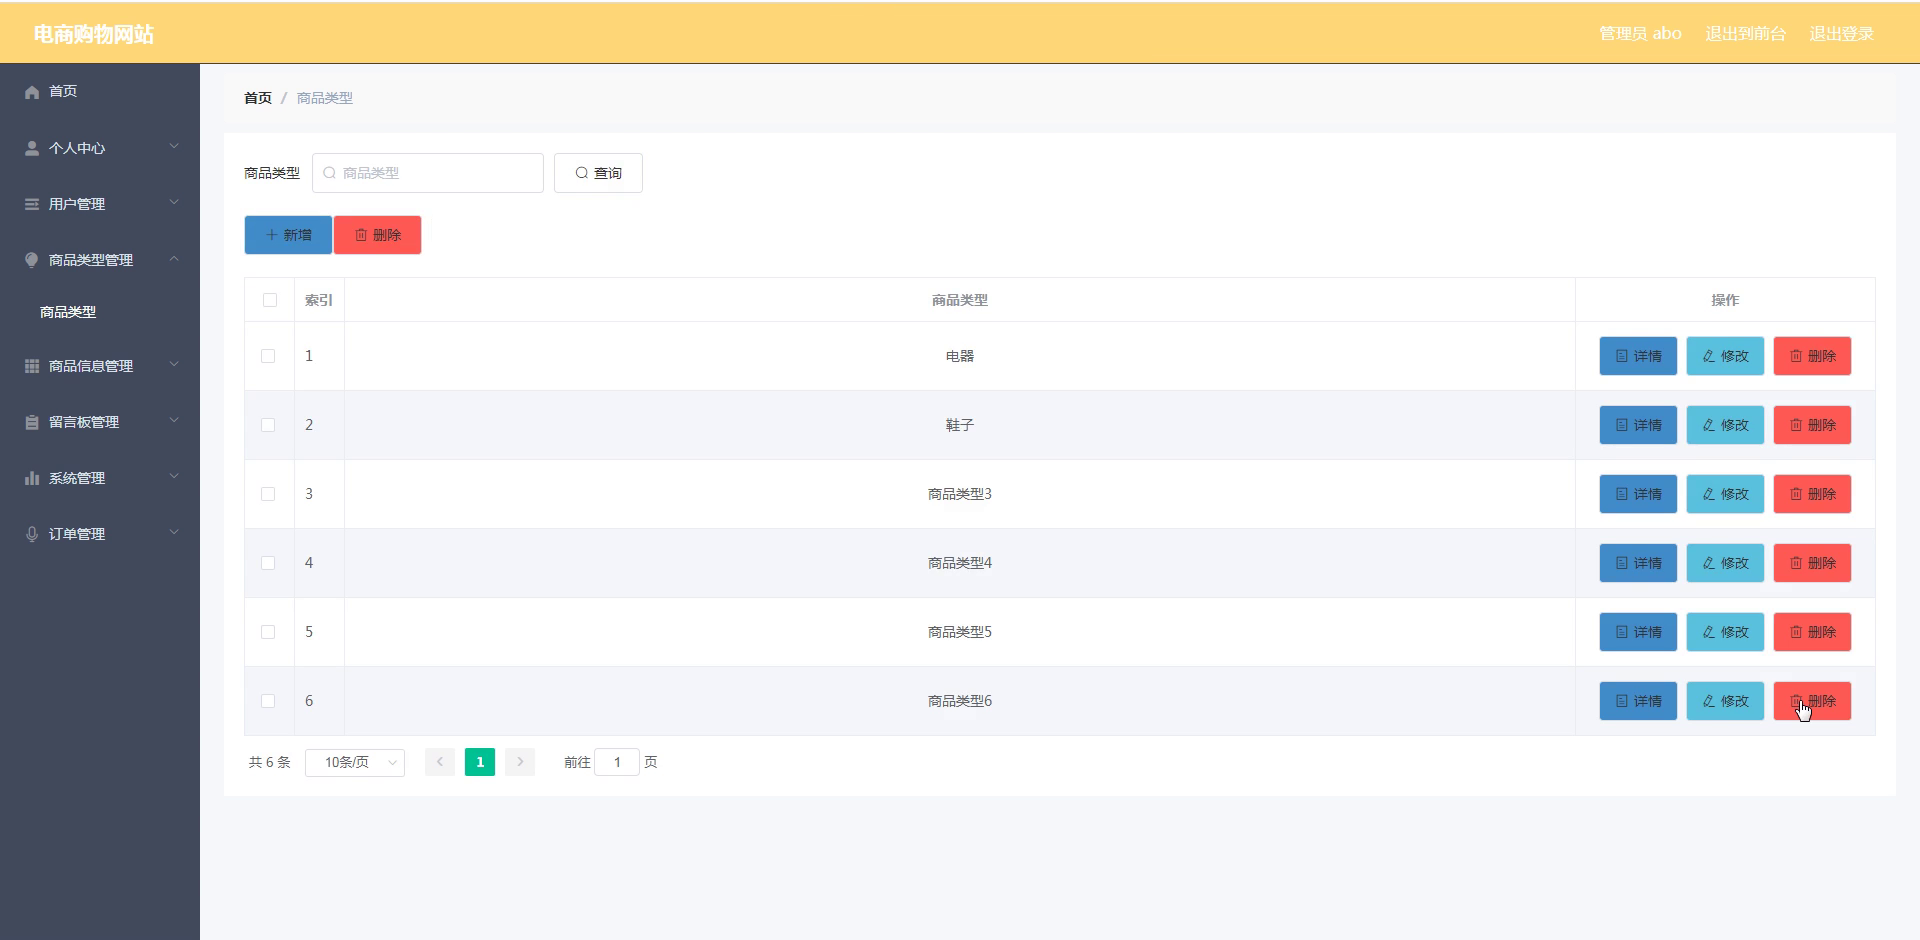The image size is (1920, 940).
Task: Check the box for row 商品类型3
Action: (x=268, y=494)
